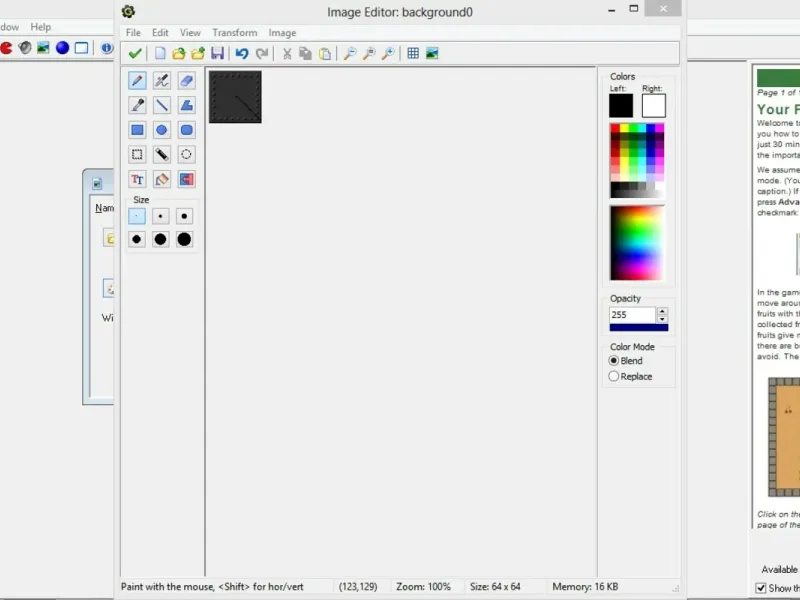Pick the first brush size in the bottom row
The height and width of the screenshot is (600, 800).
pyautogui.click(x=137, y=239)
